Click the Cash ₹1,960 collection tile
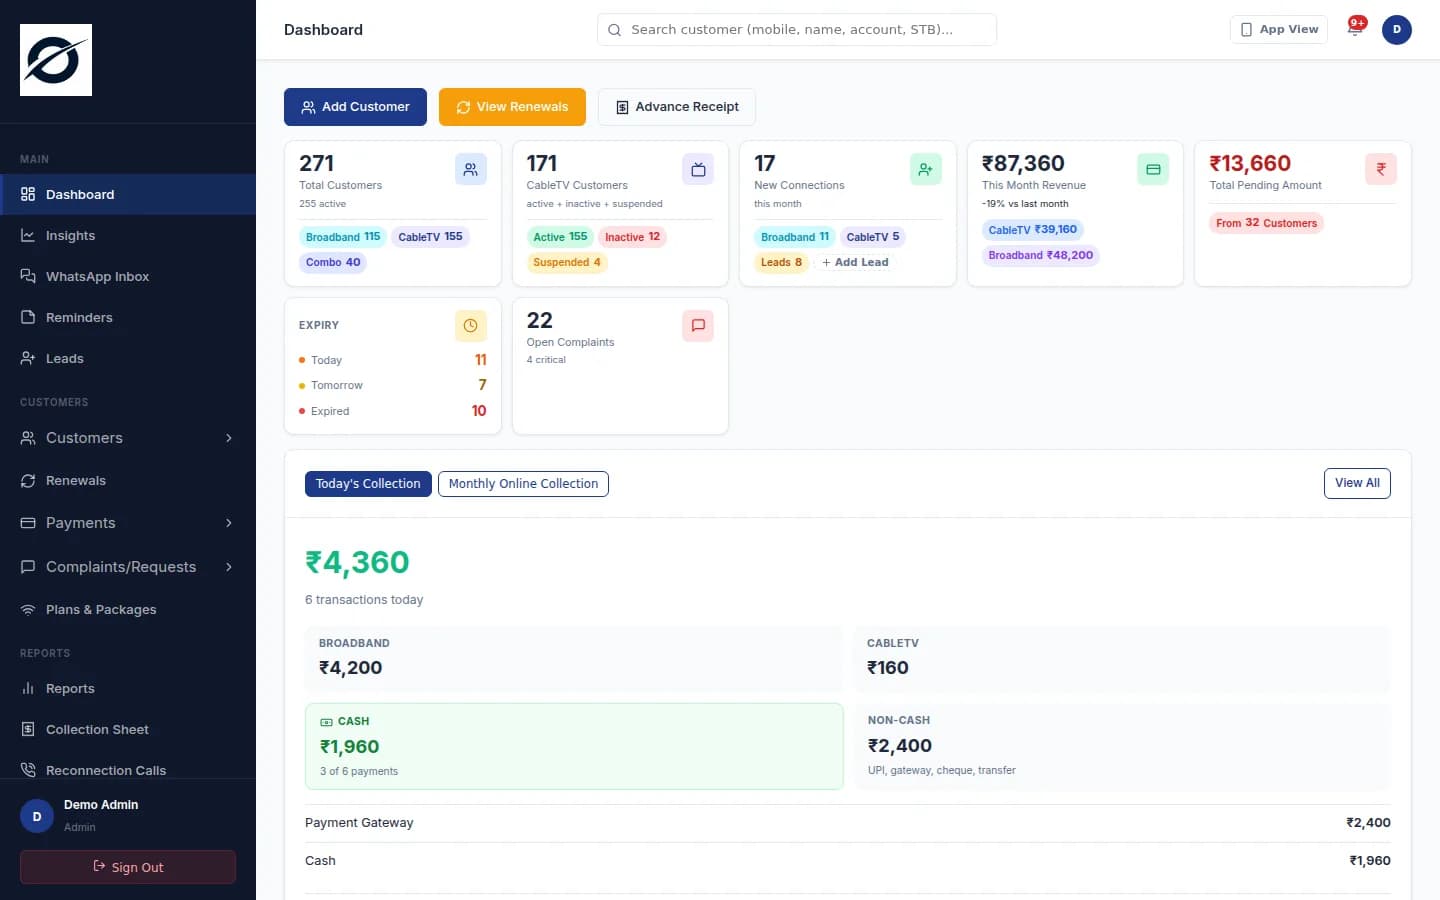 click(574, 746)
